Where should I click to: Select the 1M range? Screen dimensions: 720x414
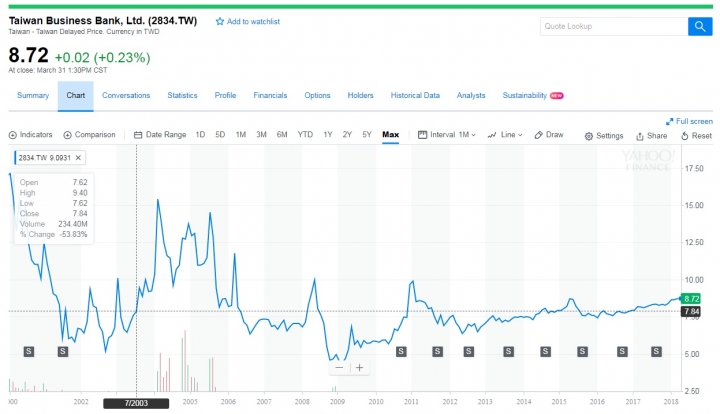[241, 134]
